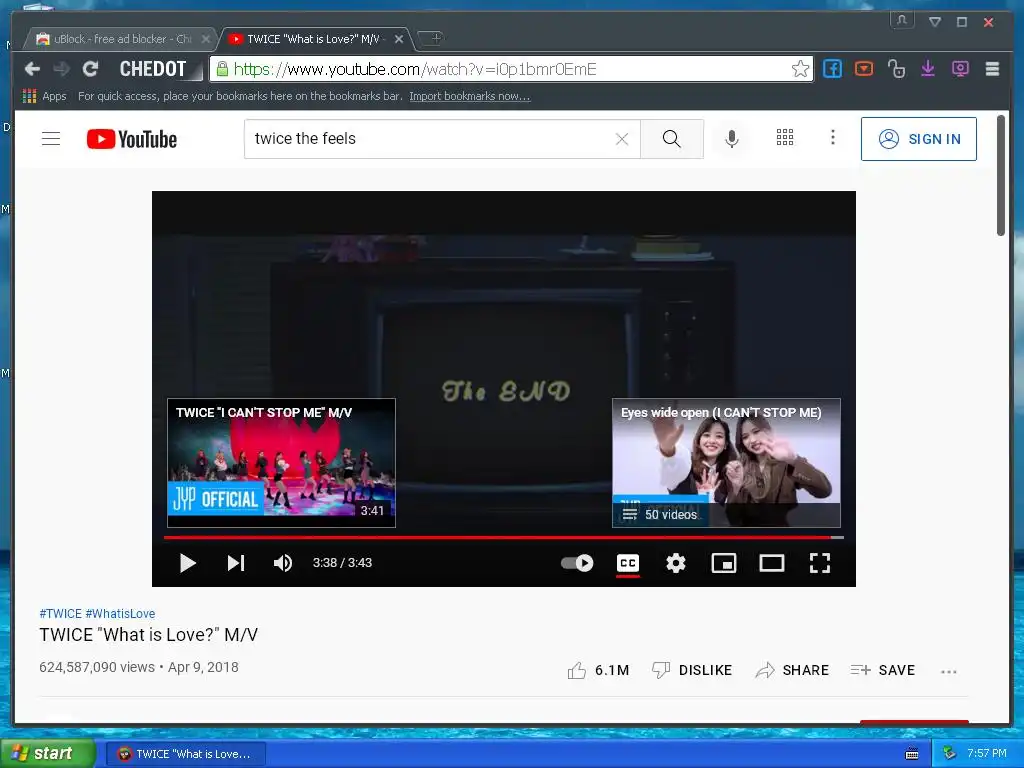Go to YouTube home via logo
The height and width of the screenshot is (768, 1024).
(132, 139)
